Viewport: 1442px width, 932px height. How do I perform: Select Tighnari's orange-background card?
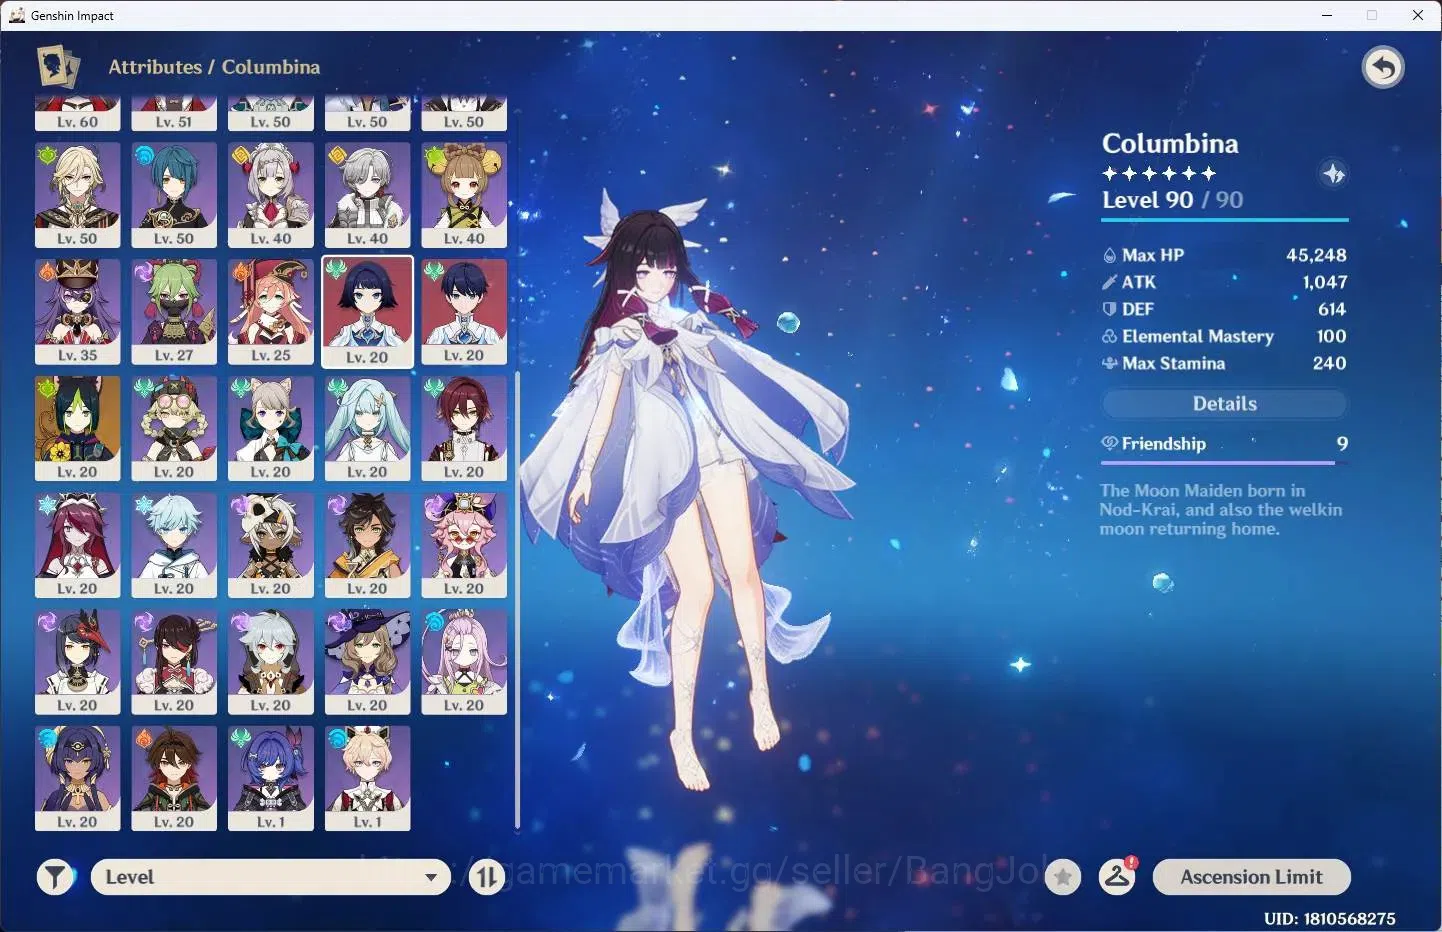point(78,429)
